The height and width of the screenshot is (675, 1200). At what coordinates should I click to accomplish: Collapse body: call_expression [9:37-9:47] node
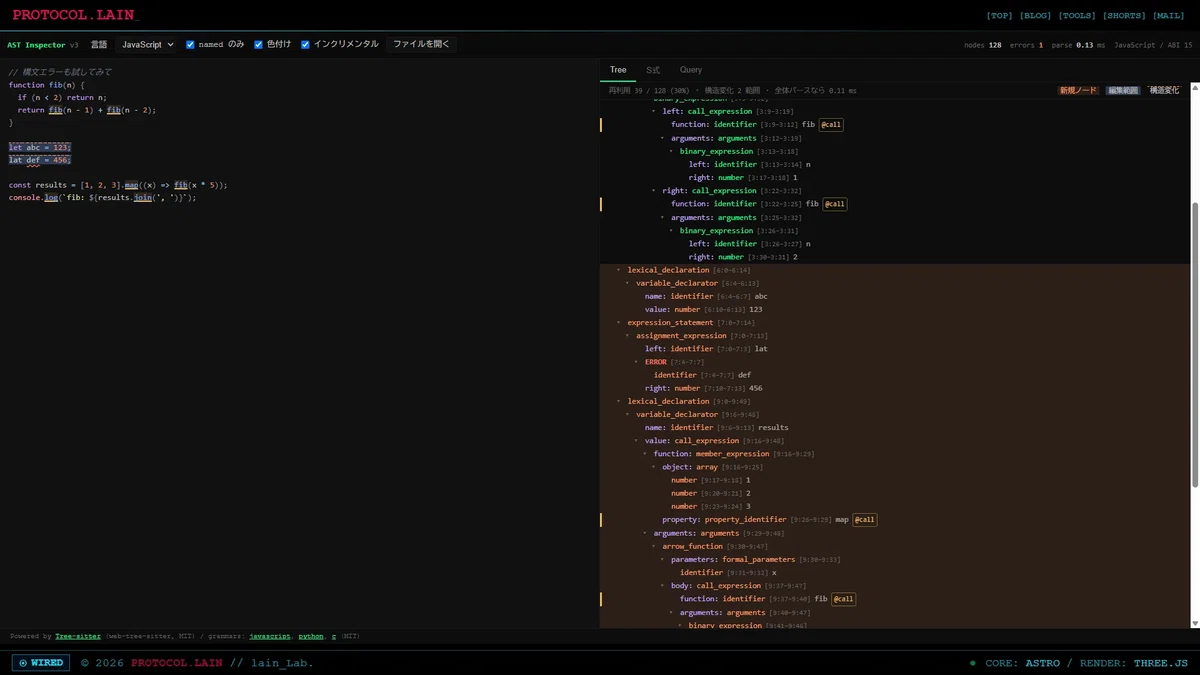point(663,586)
